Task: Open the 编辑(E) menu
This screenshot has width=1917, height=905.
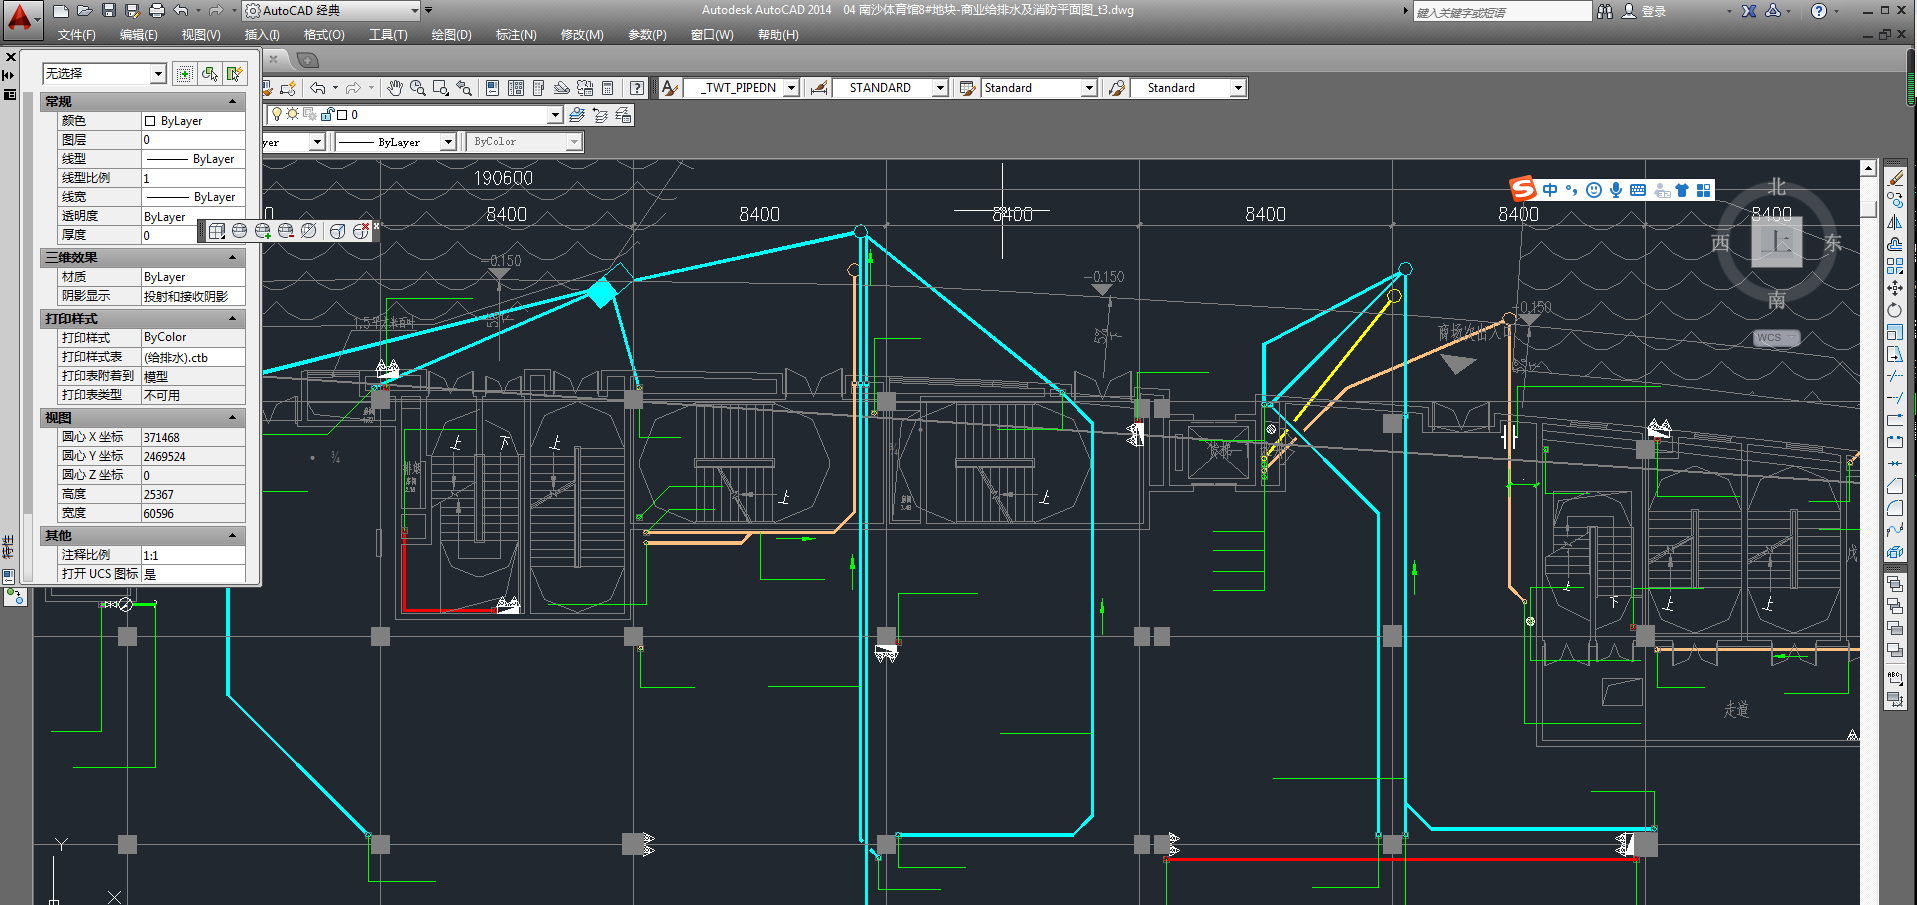Action: click(139, 35)
